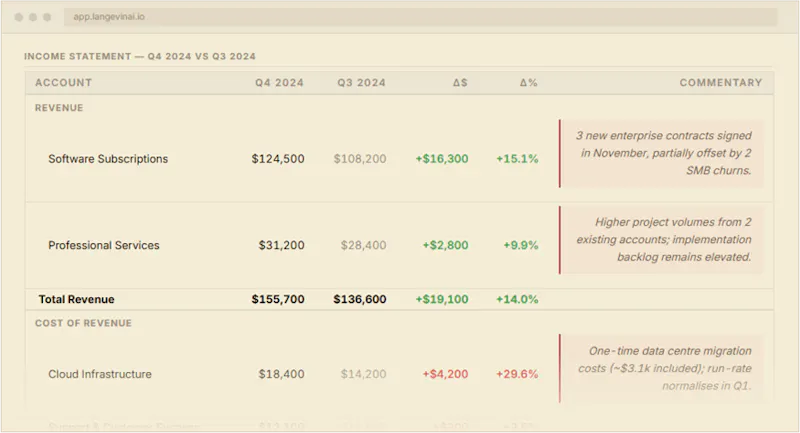Click the first window control dot
The width and height of the screenshot is (800, 433).
[19, 17]
